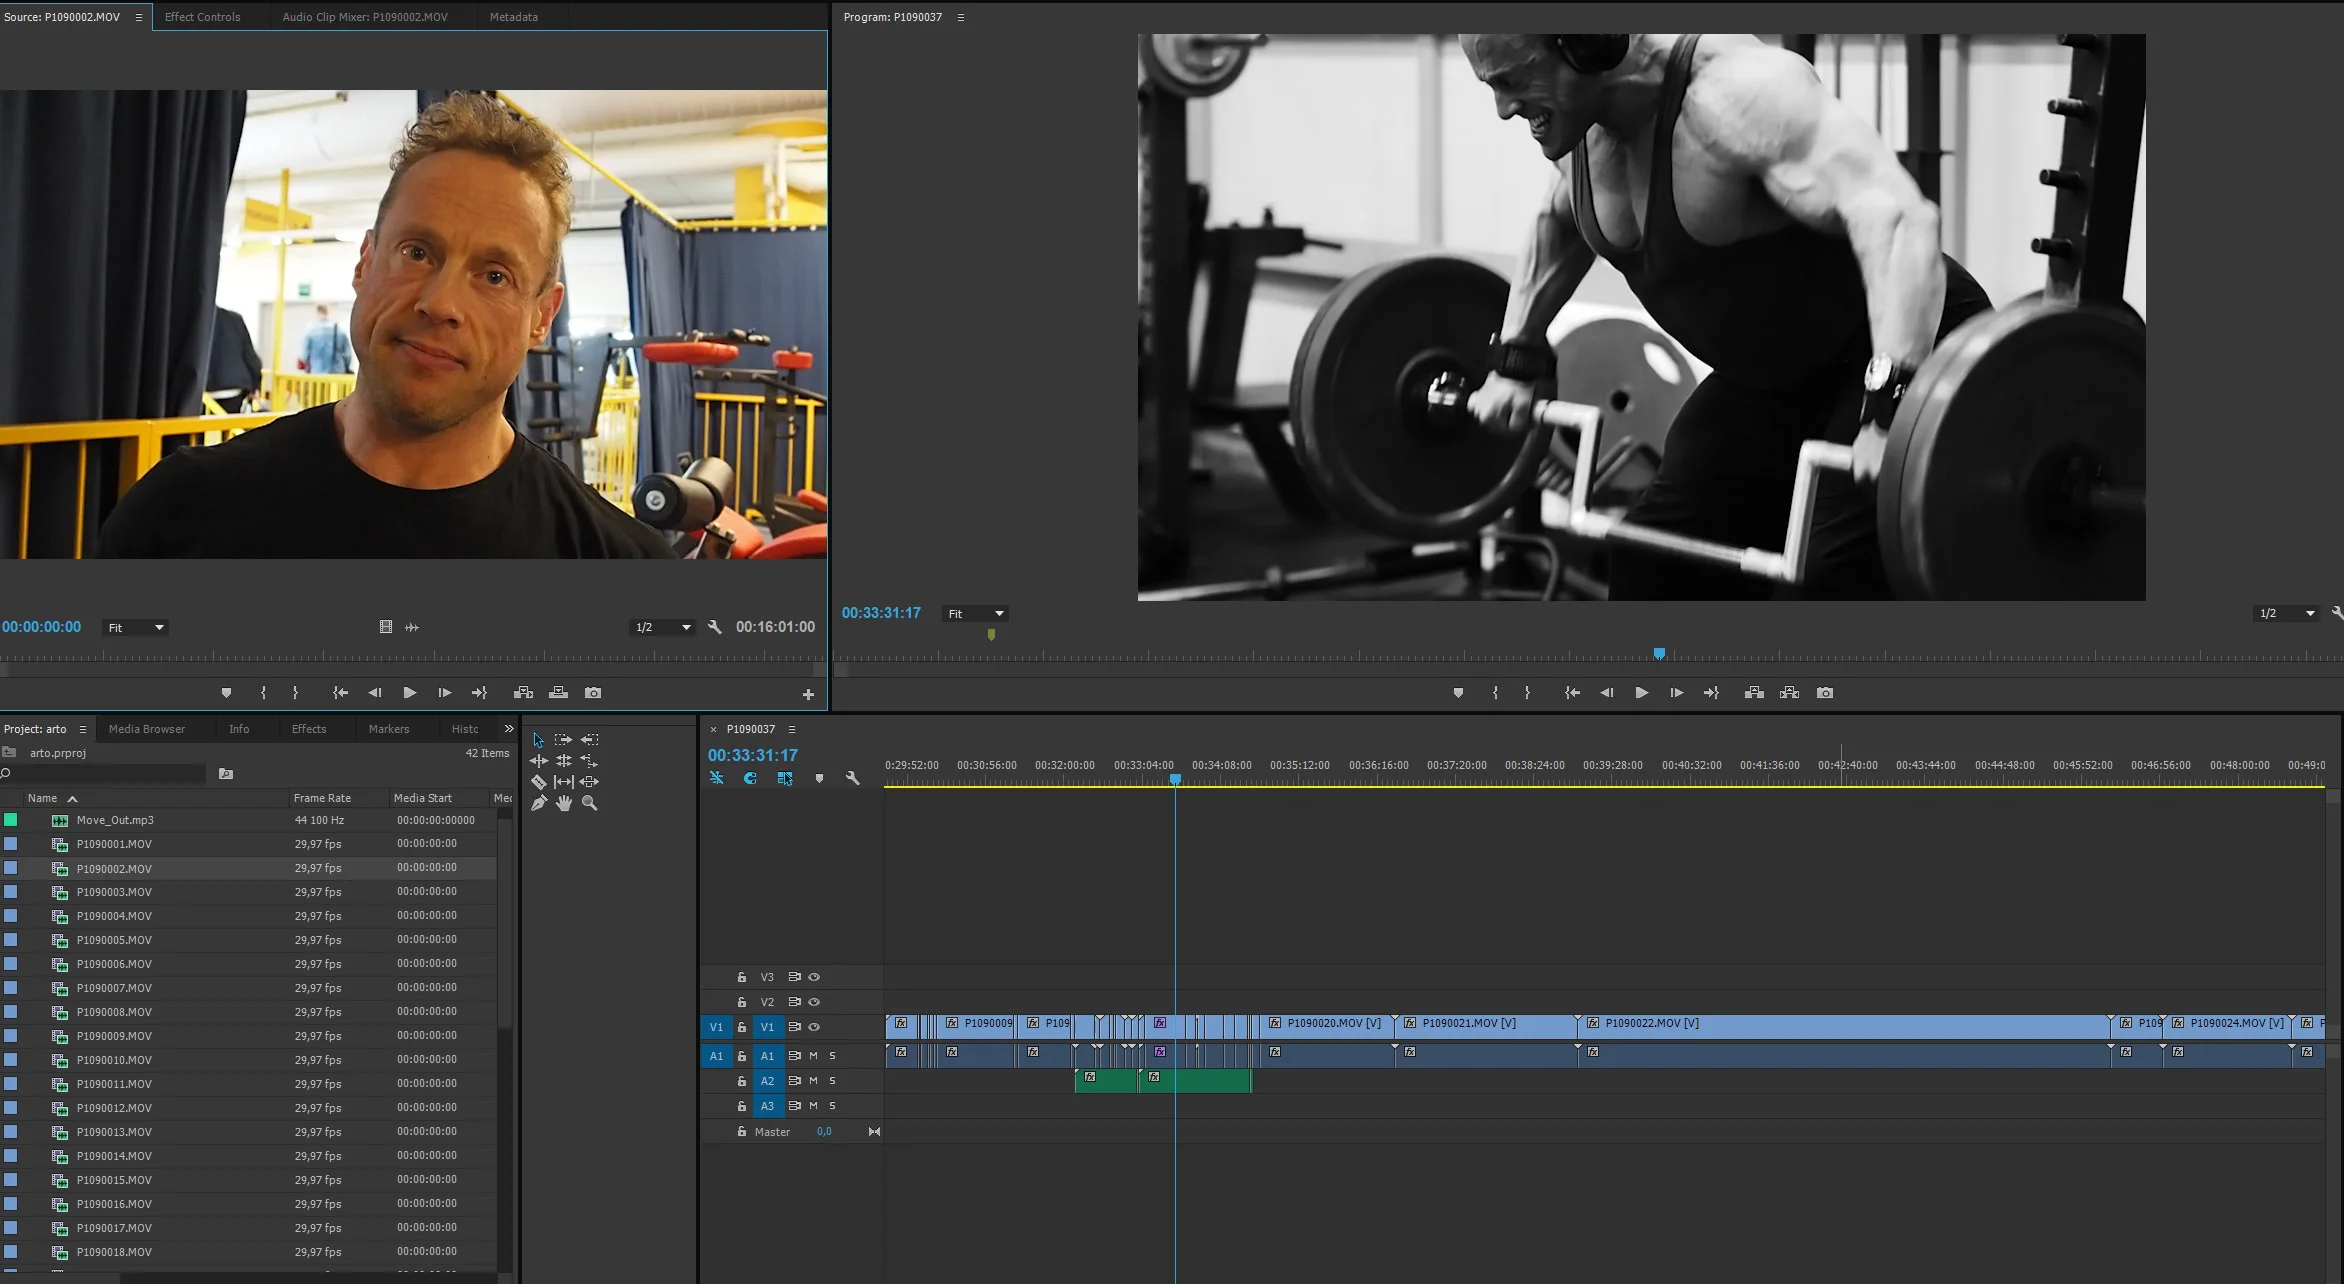2344x1284 pixels.
Task: Select the Hand tool
Action: click(564, 803)
